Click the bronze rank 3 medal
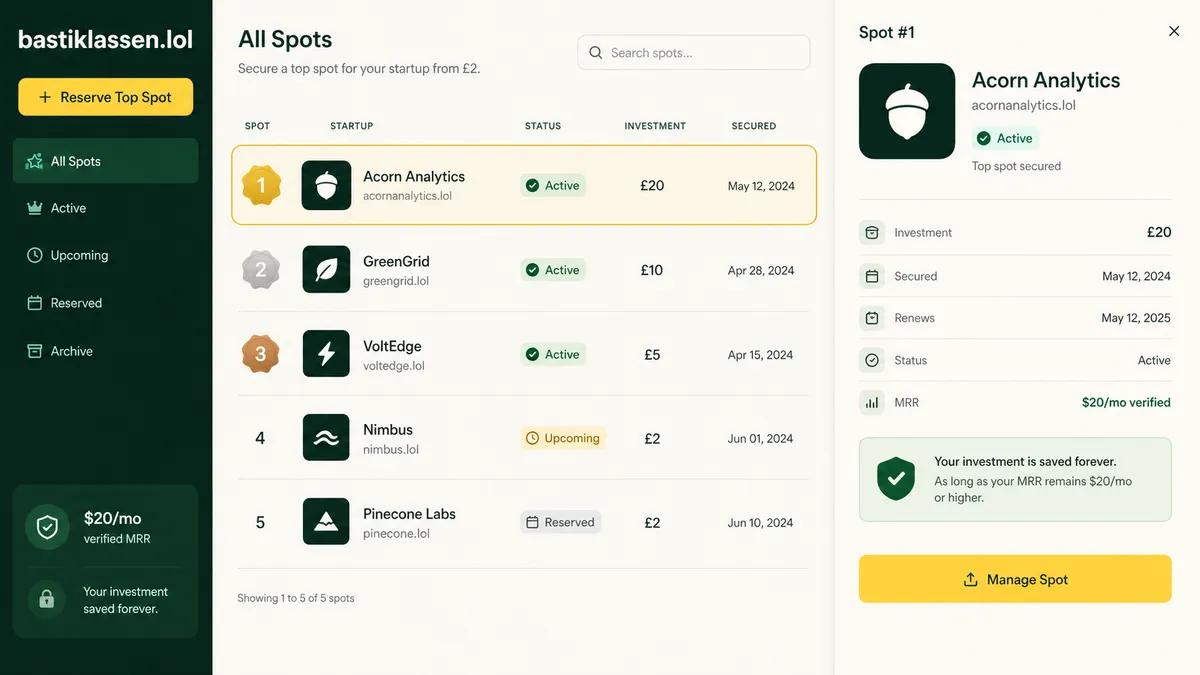 tap(261, 354)
